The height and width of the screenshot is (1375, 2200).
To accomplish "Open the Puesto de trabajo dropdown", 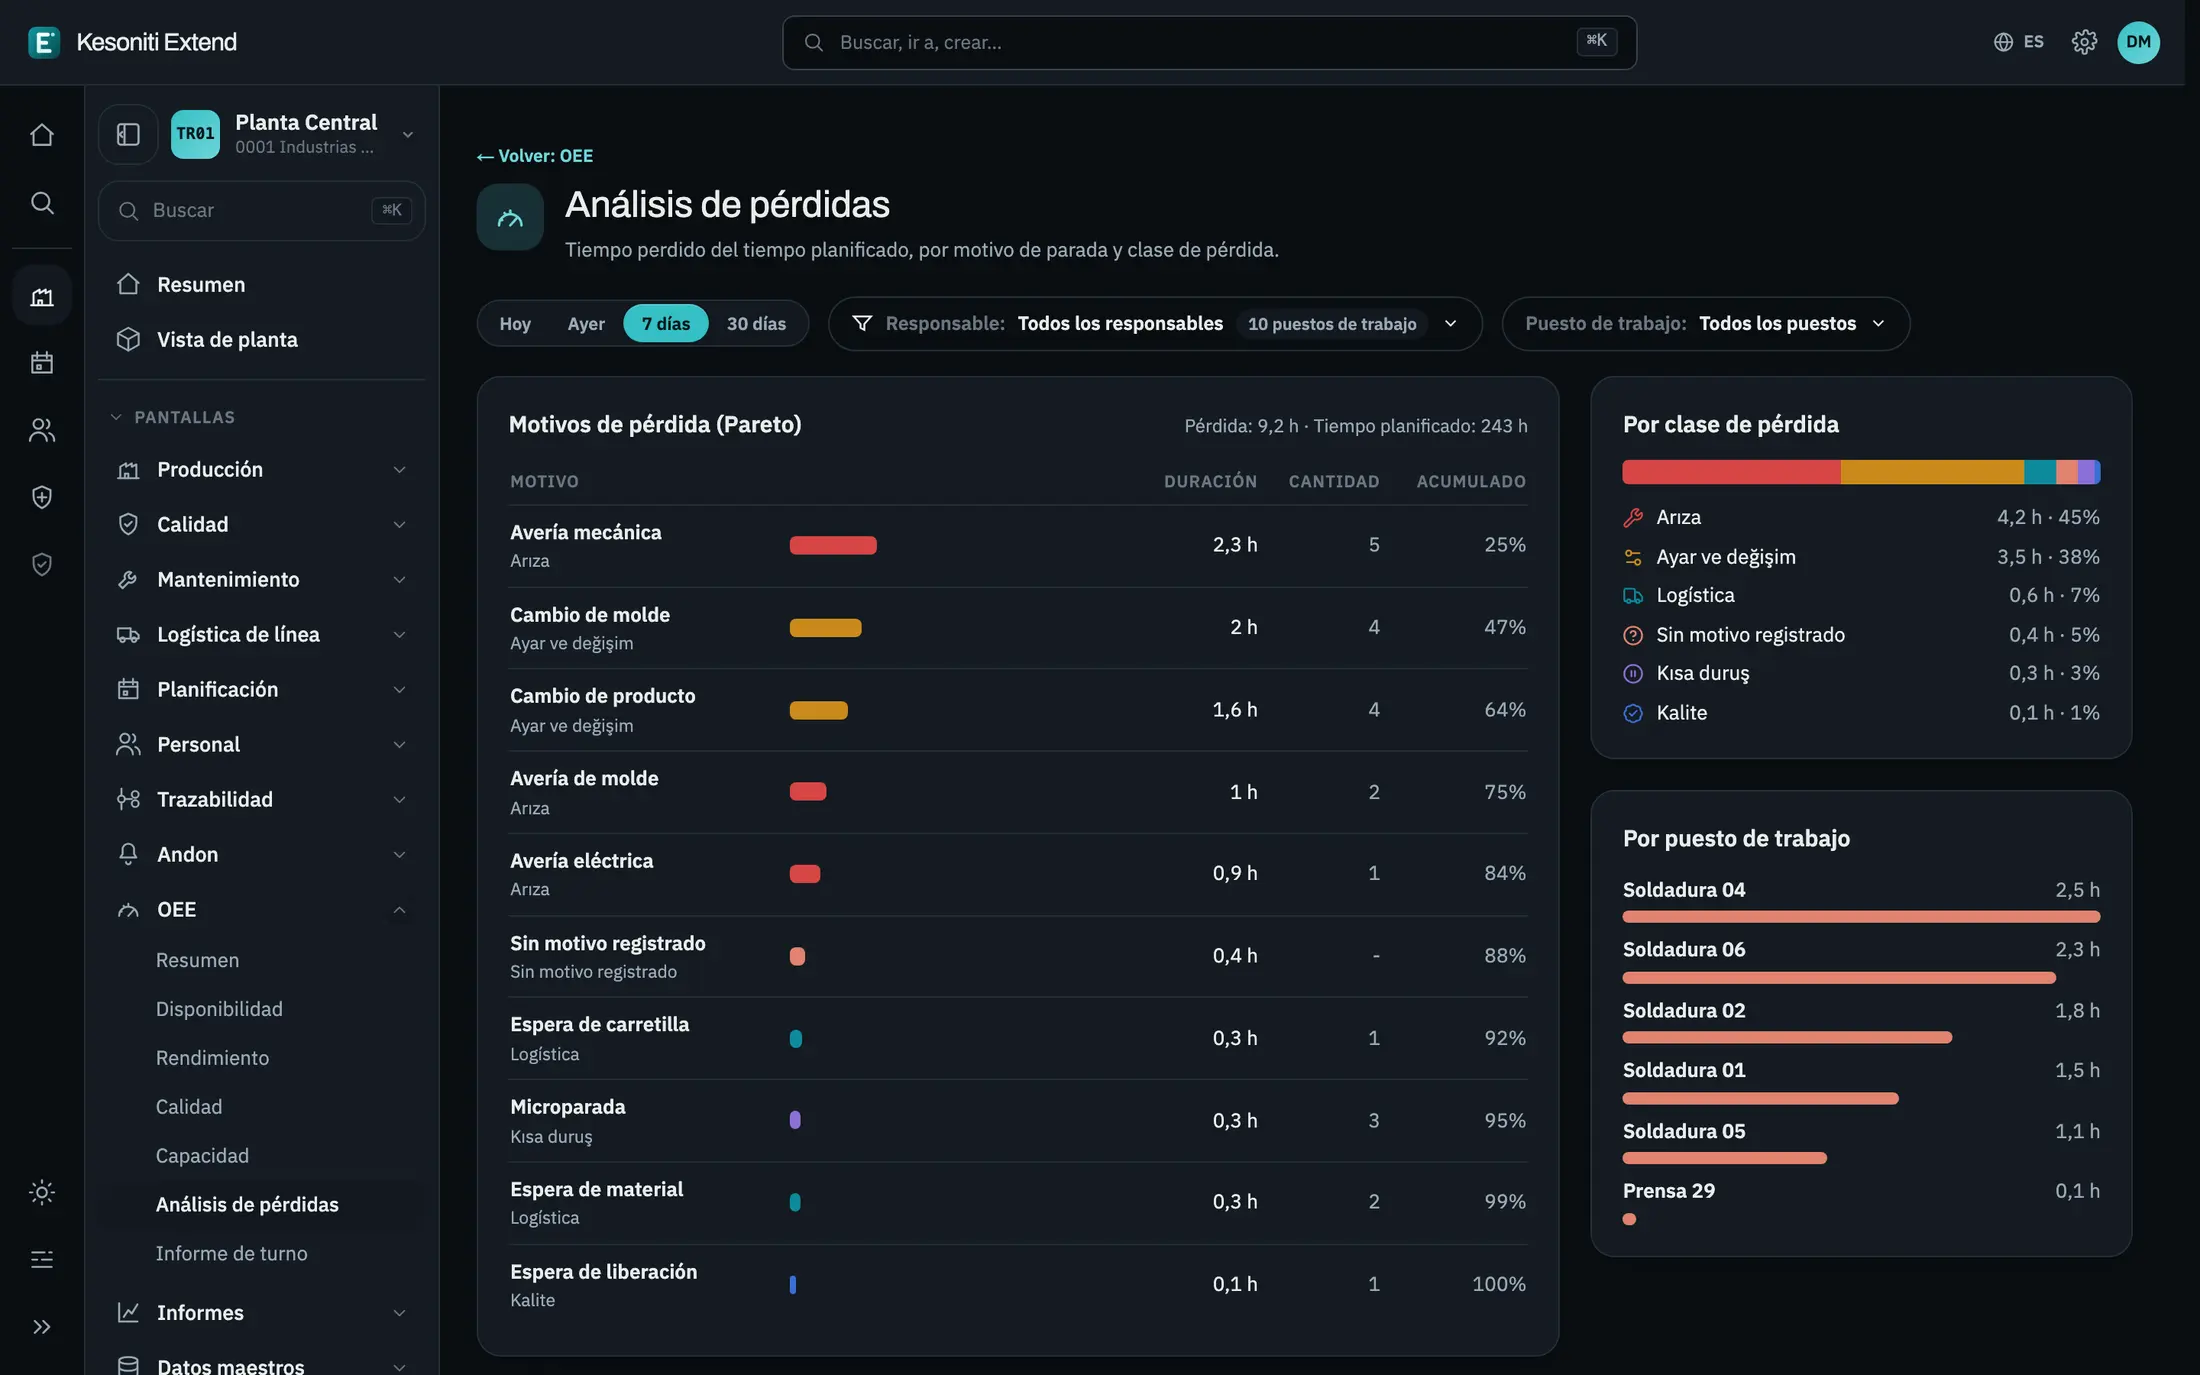I will pos(1706,324).
